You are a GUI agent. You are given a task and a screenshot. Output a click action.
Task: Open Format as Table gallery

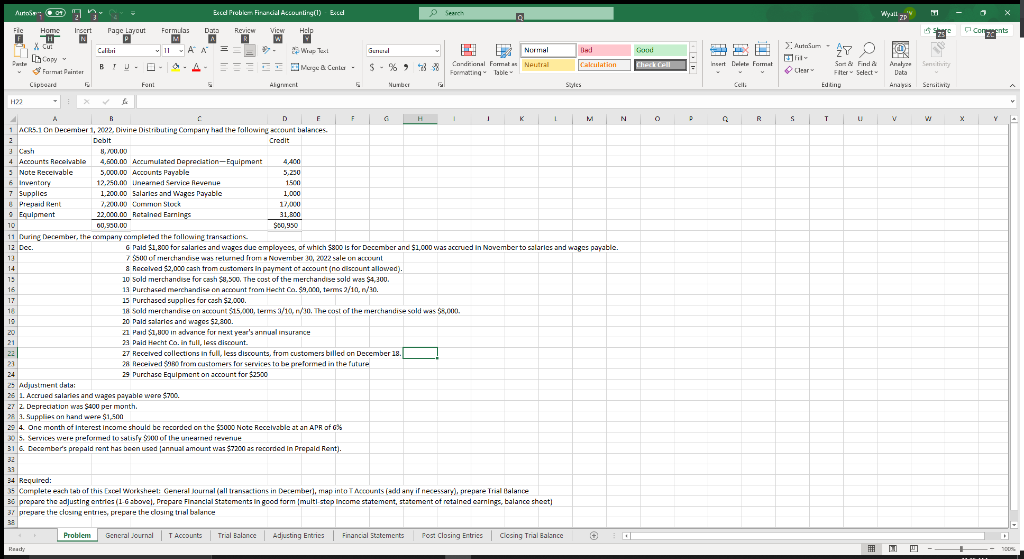[x=503, y=59]
